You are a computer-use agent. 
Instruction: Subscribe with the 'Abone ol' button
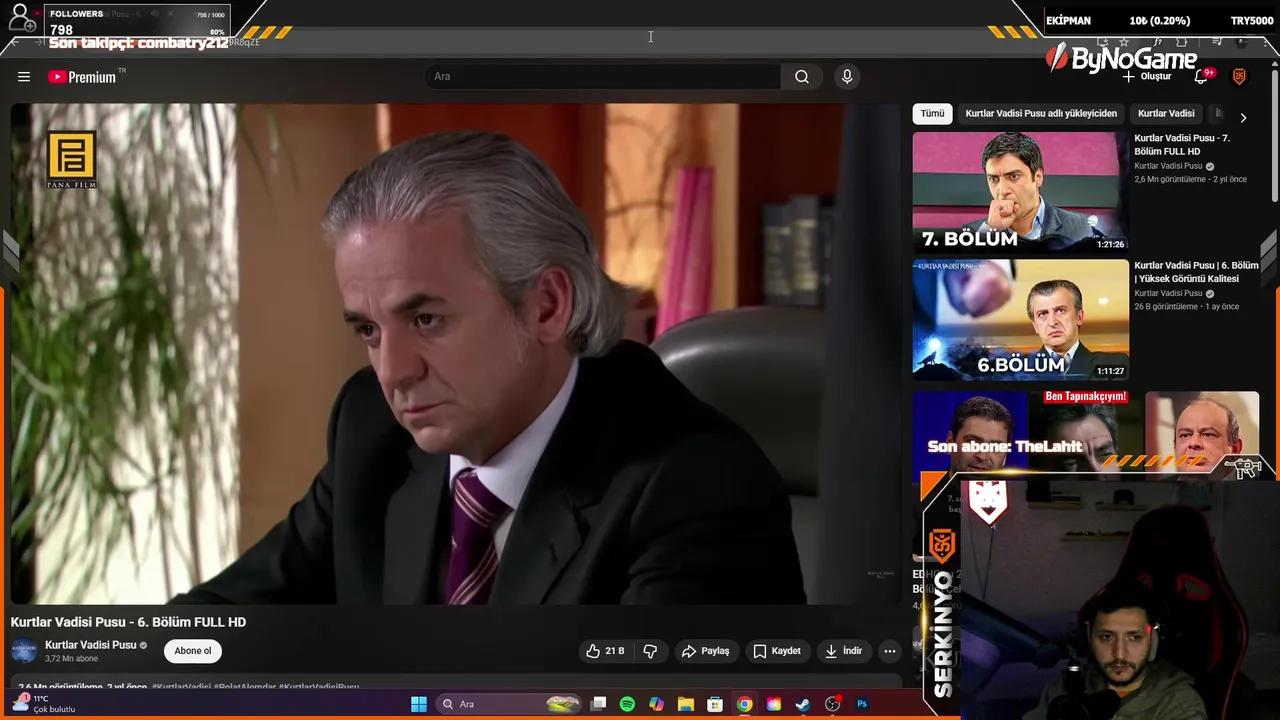click(x=193, y=651)
